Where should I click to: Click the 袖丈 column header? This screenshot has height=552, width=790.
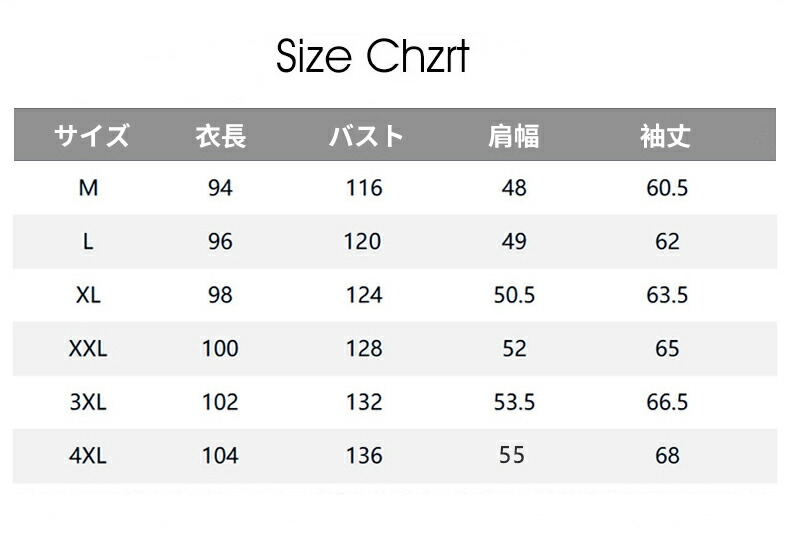point(666,137)
